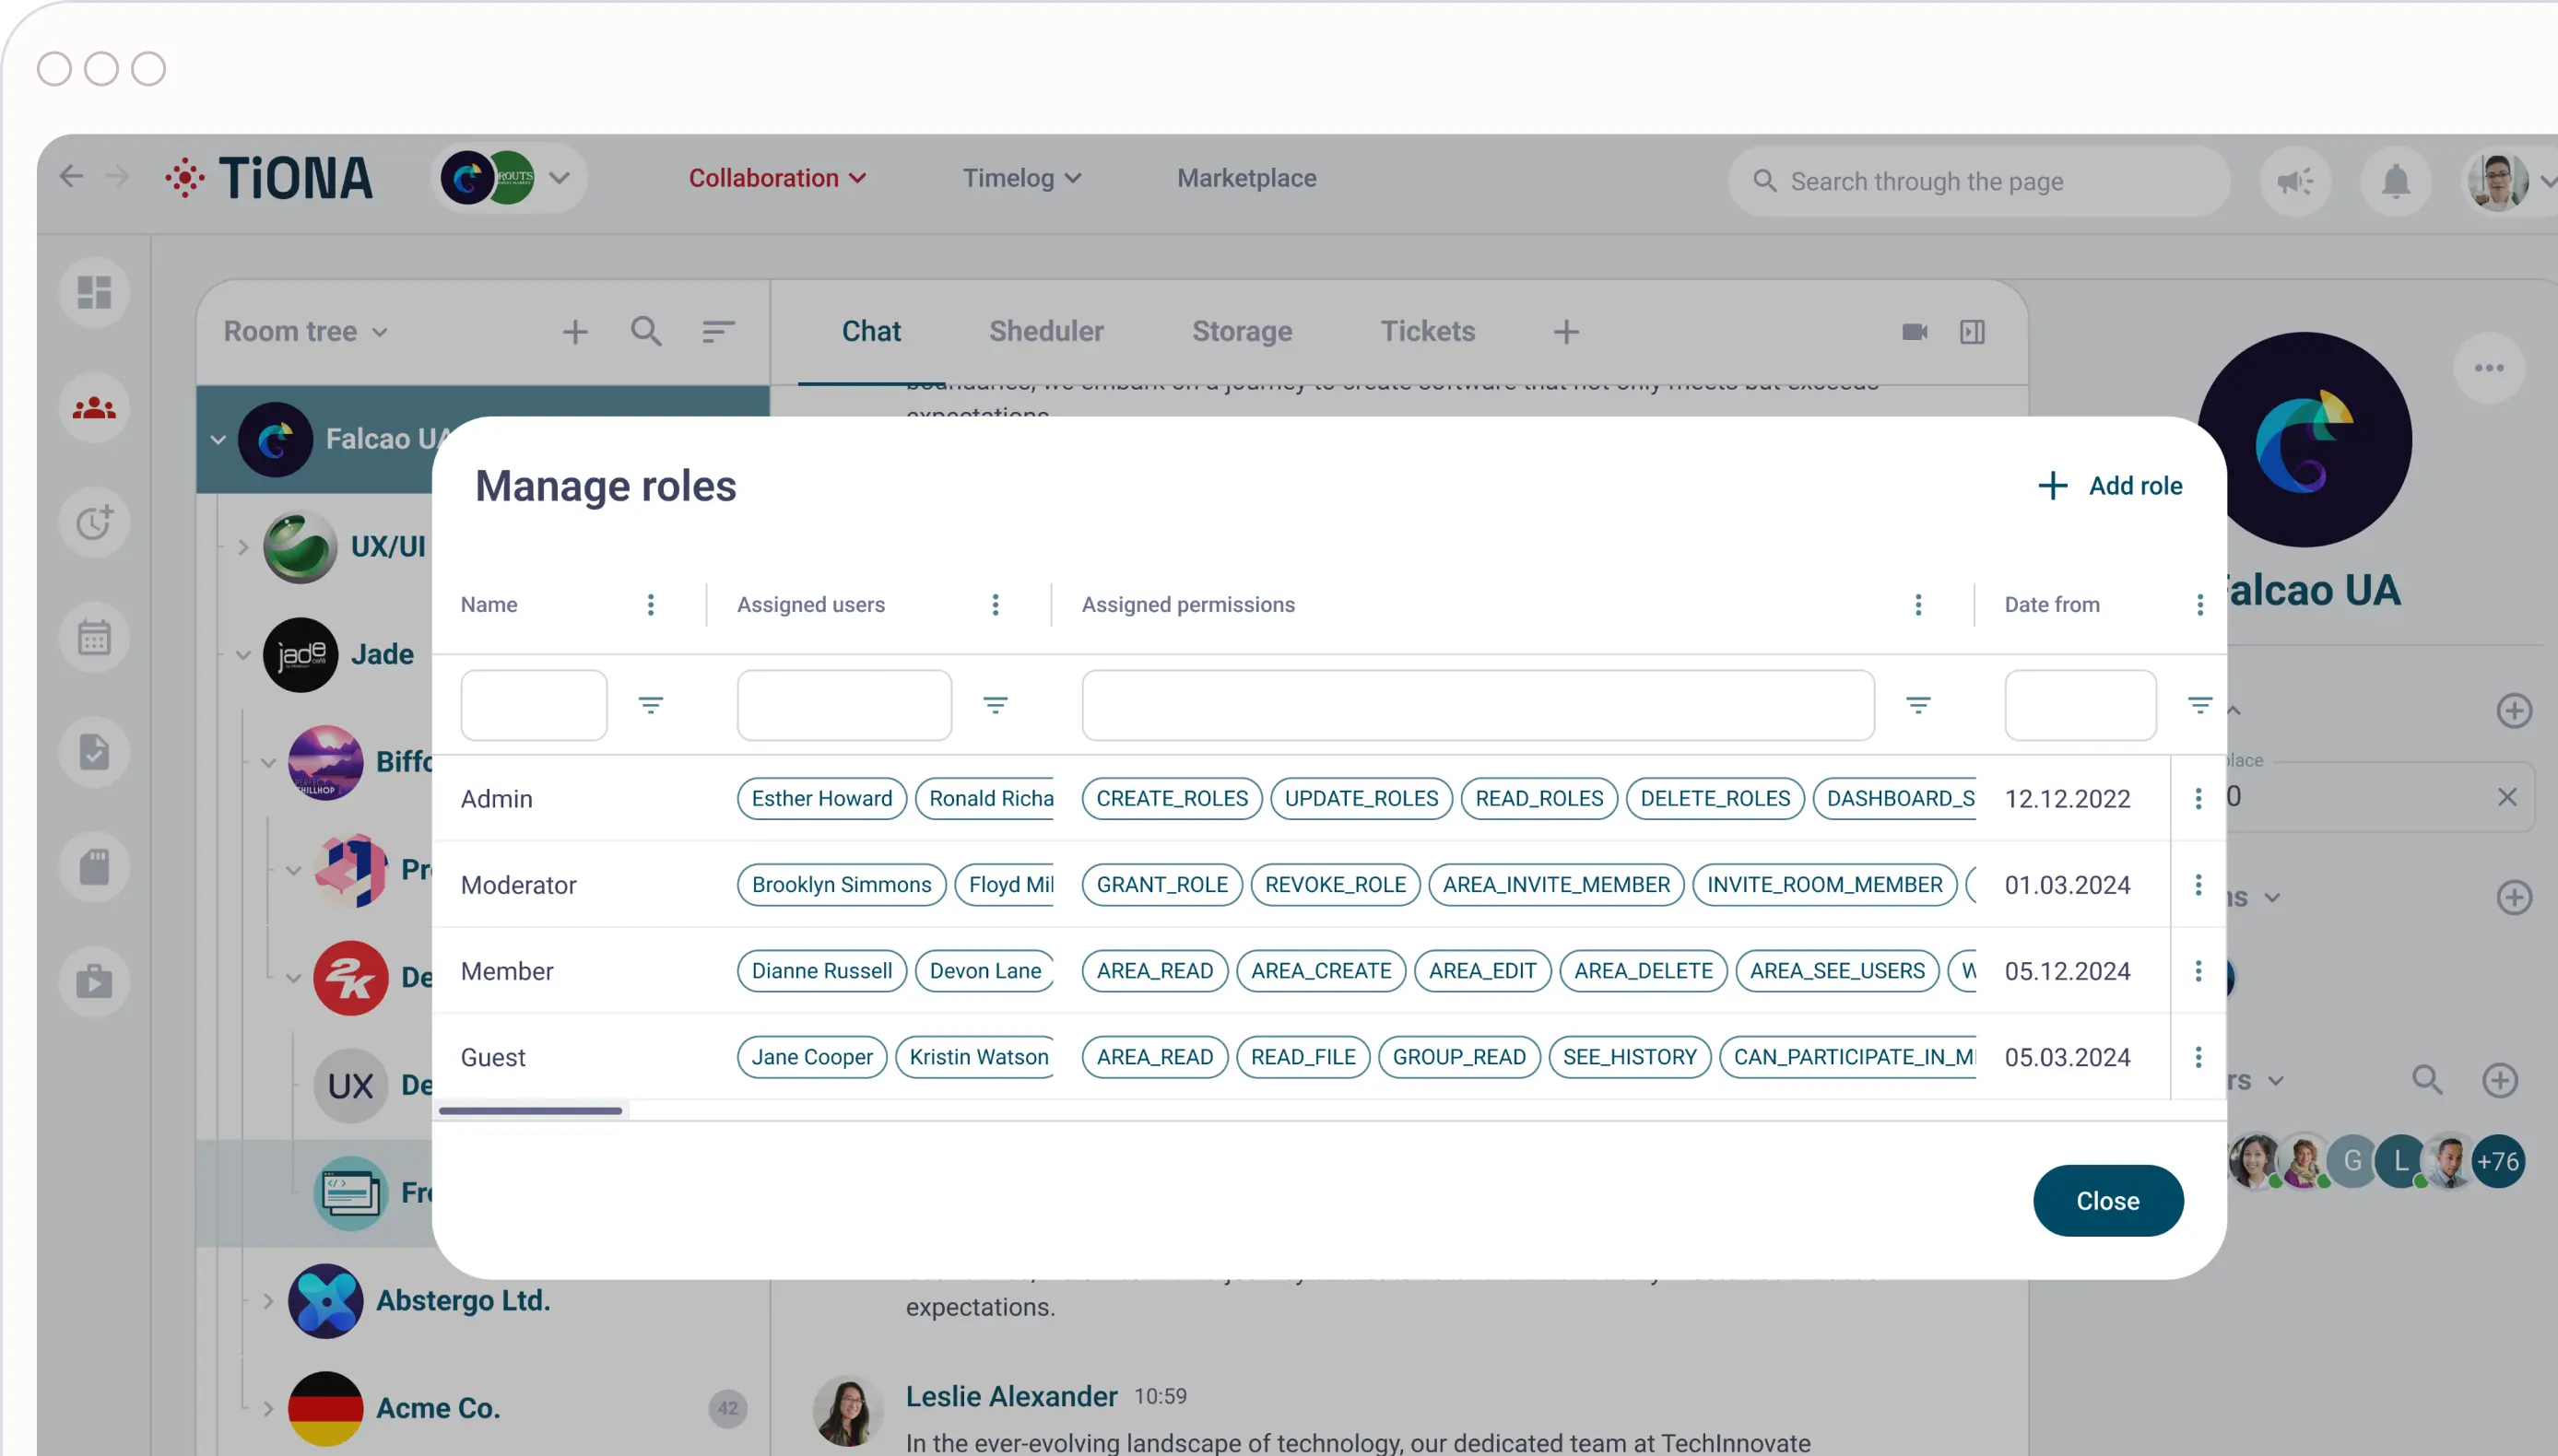This screenshot has width=2558, height=1456.
Task: Click Brooklyn Simmons user chip
Action: tap(841, 884)
